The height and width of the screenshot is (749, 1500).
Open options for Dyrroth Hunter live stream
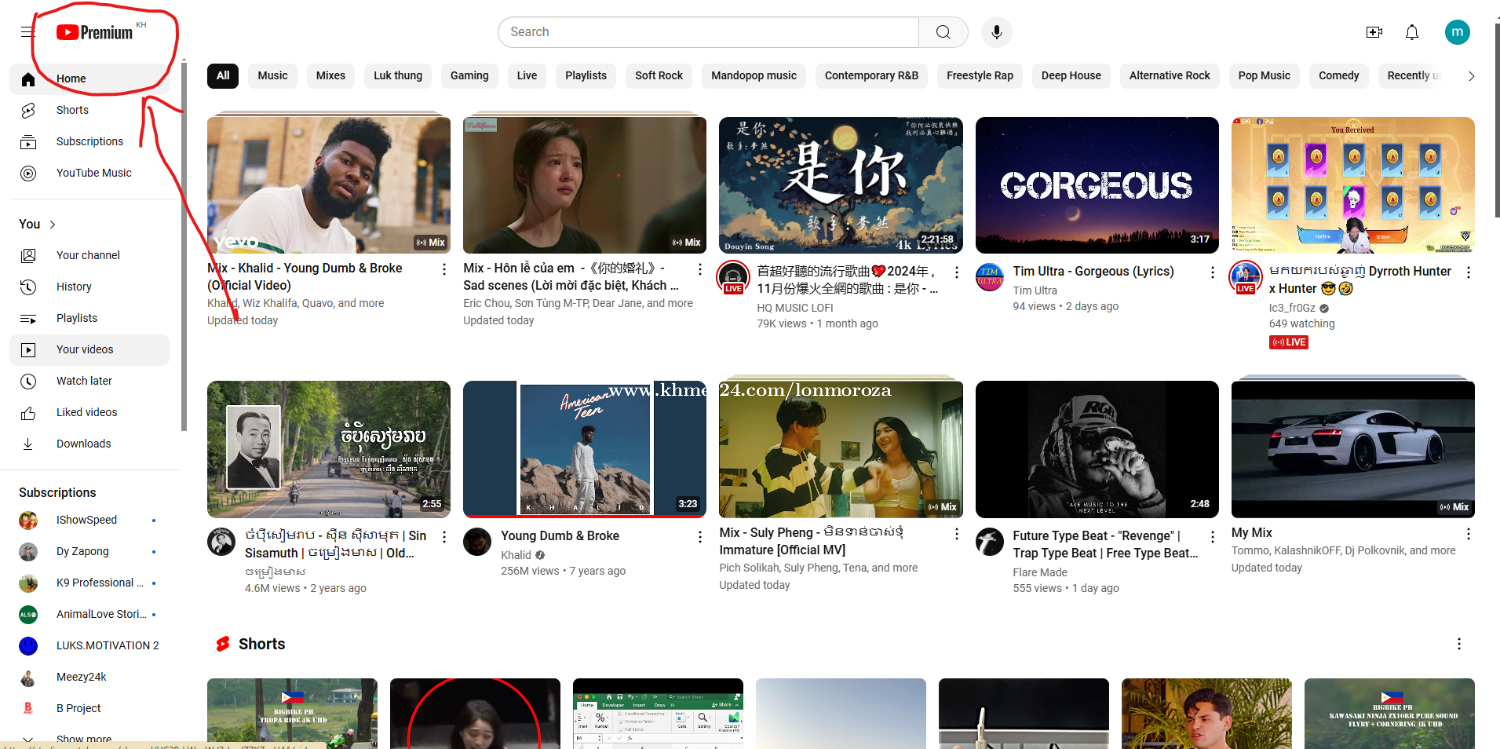(1469, 272)
